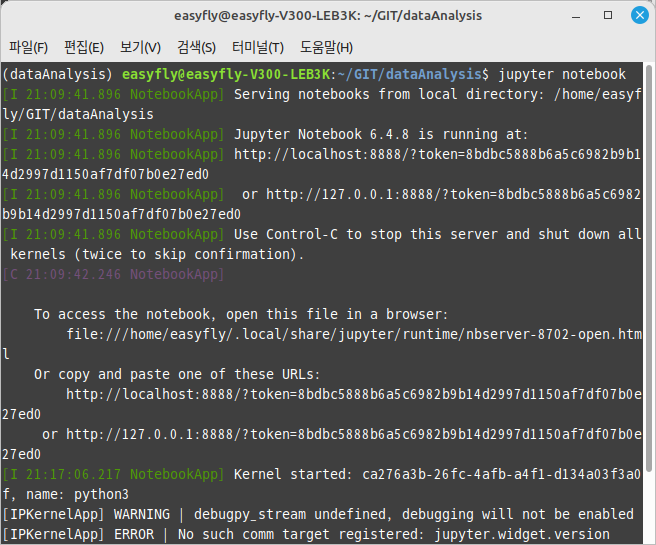Open the 터미널(T) menu

click(x=258, y=47)
